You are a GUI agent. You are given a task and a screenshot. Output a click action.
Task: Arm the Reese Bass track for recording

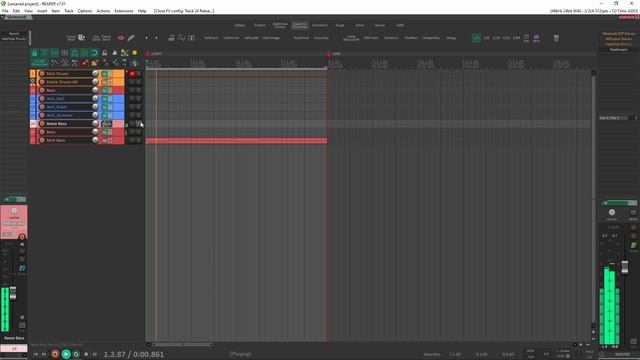point(42,124)
